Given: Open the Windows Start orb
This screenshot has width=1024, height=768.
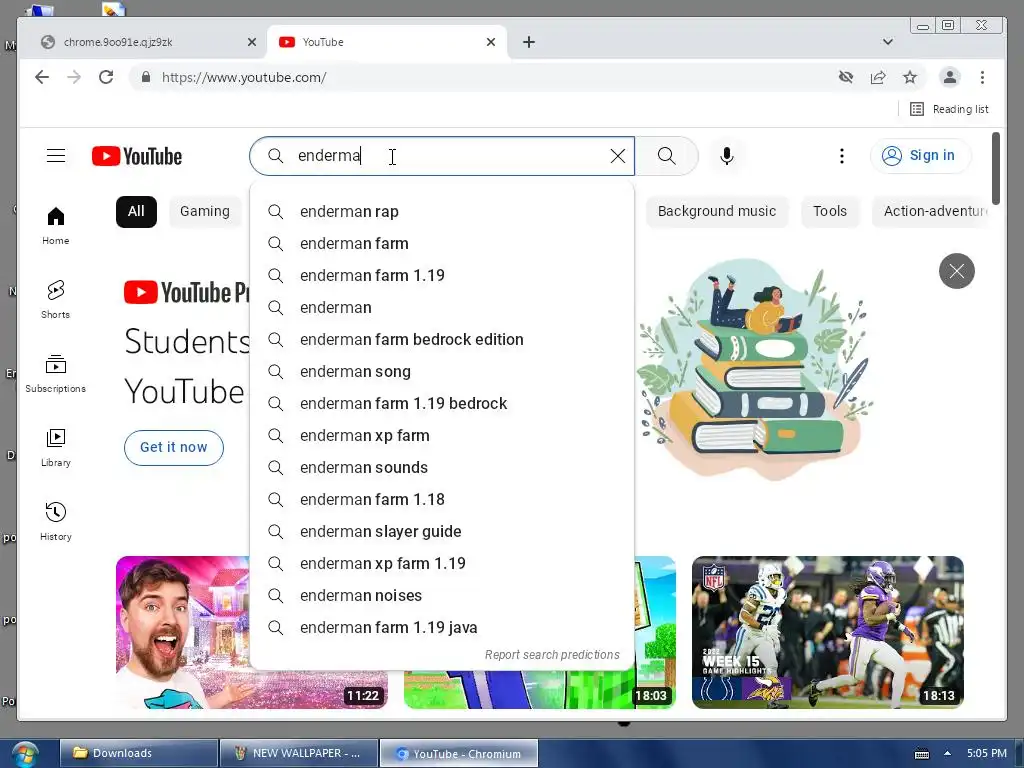Looking at the screenshot, I should 24,754.
